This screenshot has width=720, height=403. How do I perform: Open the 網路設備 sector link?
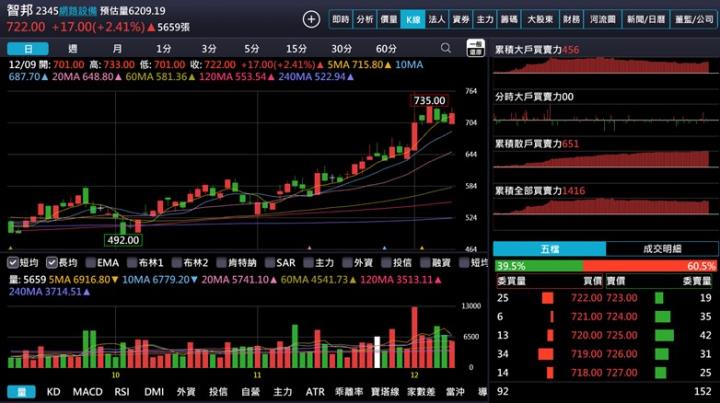pos(77,11)
